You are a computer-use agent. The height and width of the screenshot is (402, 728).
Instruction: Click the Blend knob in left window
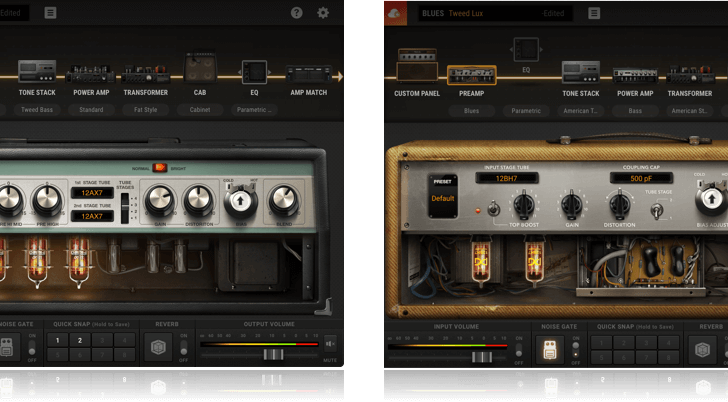pyautogui.click(x=284, y=201)
